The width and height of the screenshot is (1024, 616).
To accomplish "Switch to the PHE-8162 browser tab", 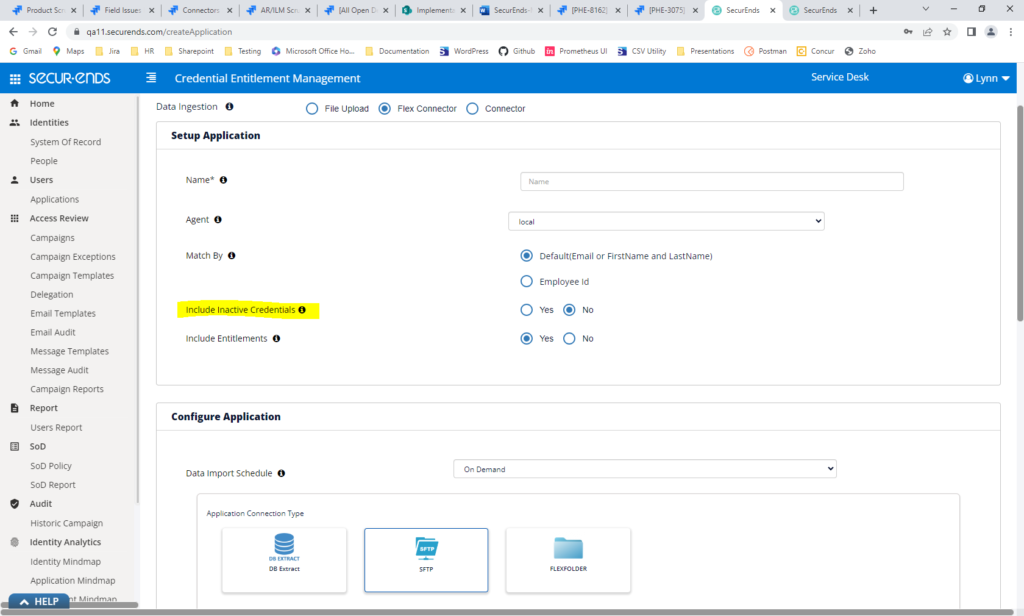I will coord(589,10).
